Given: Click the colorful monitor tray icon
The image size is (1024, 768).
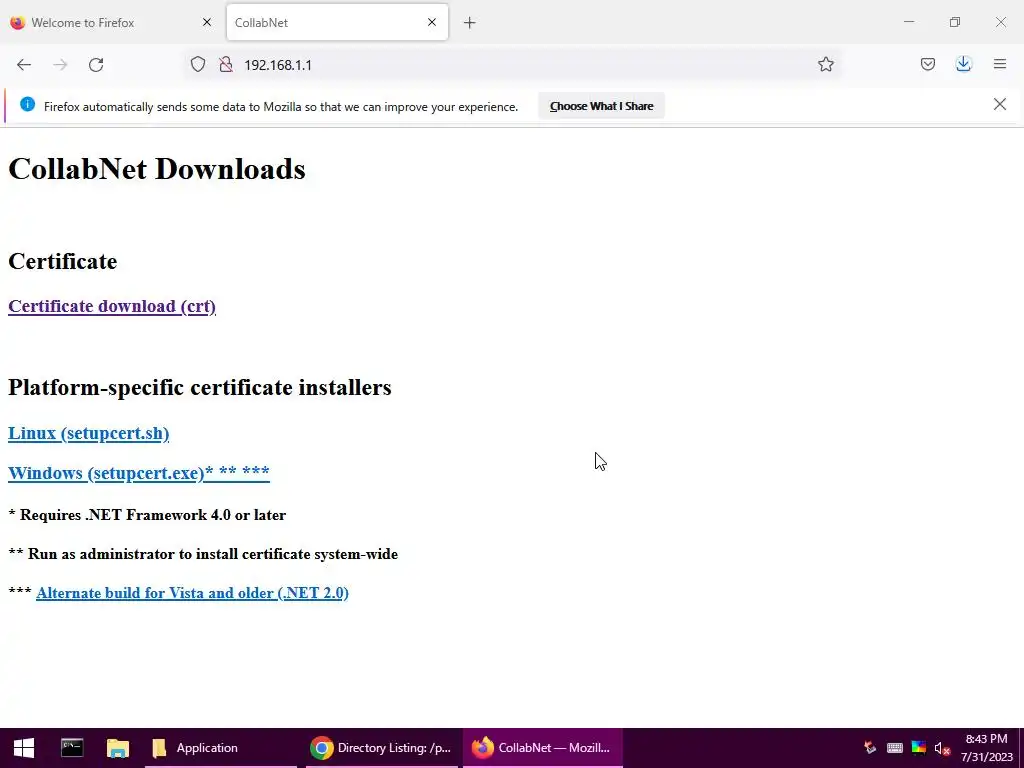Looking at the screenshot, I should click(x=918, y=748).
